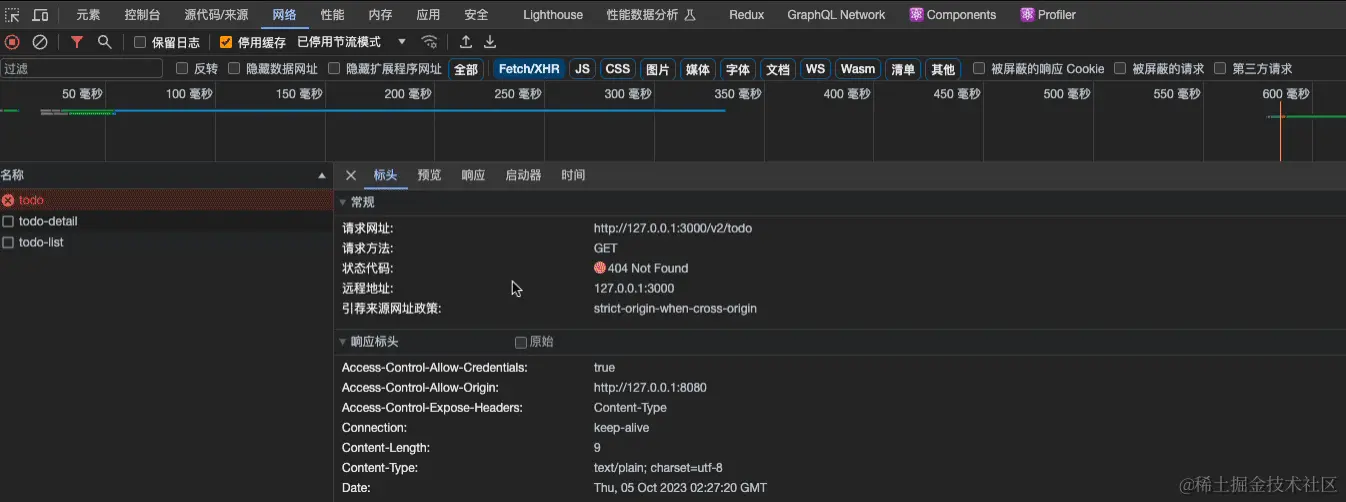Open network search with magnifier icon
The height and width of the screenshot is (502, 1346).
coord(105,42)
